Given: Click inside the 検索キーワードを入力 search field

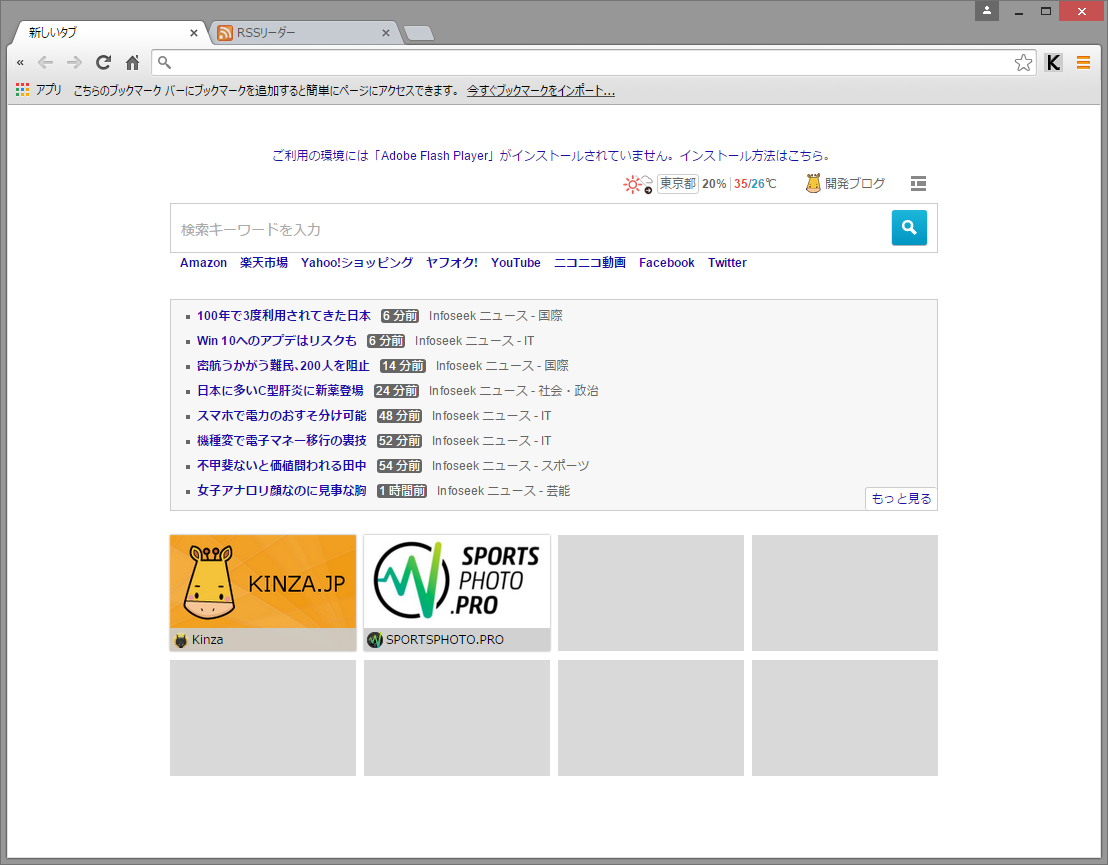Looking at the screenshot, I should click(450, 228).
